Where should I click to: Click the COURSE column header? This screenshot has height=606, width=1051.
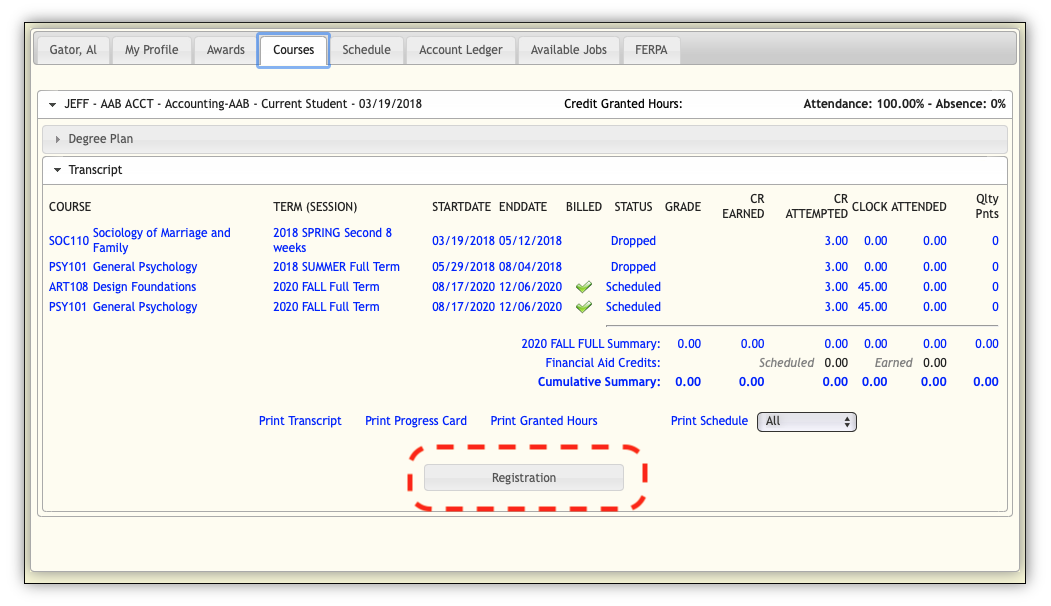pos(70,207)
